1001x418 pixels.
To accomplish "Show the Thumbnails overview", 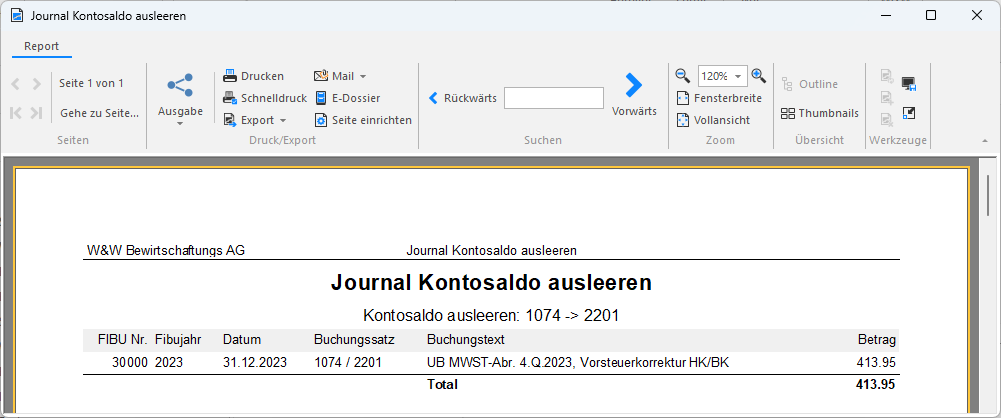I will click(820, 113).
